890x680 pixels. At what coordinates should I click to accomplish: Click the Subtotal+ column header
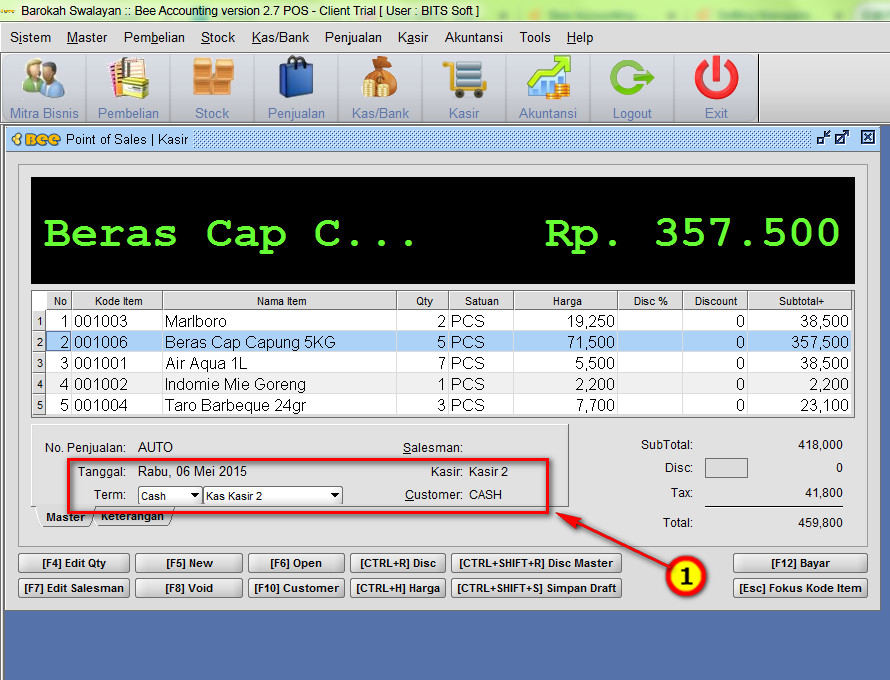(800, 301)
